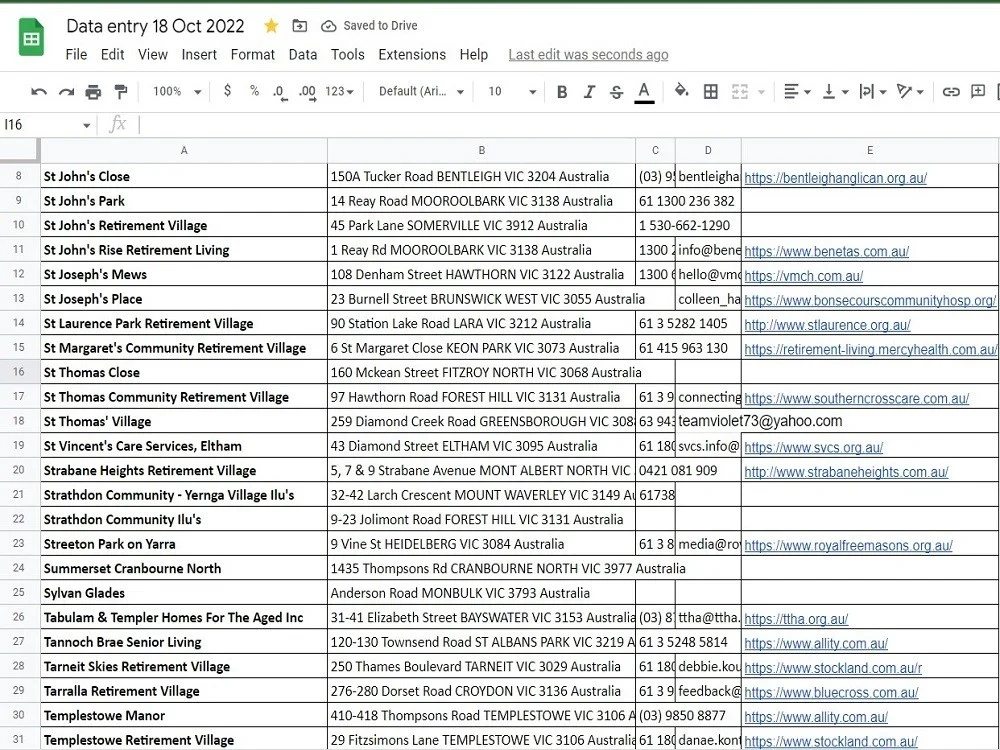The height and width of the screenshot is (750, 1000).
Task: Open the View menu
Action: tap(153, 55)
